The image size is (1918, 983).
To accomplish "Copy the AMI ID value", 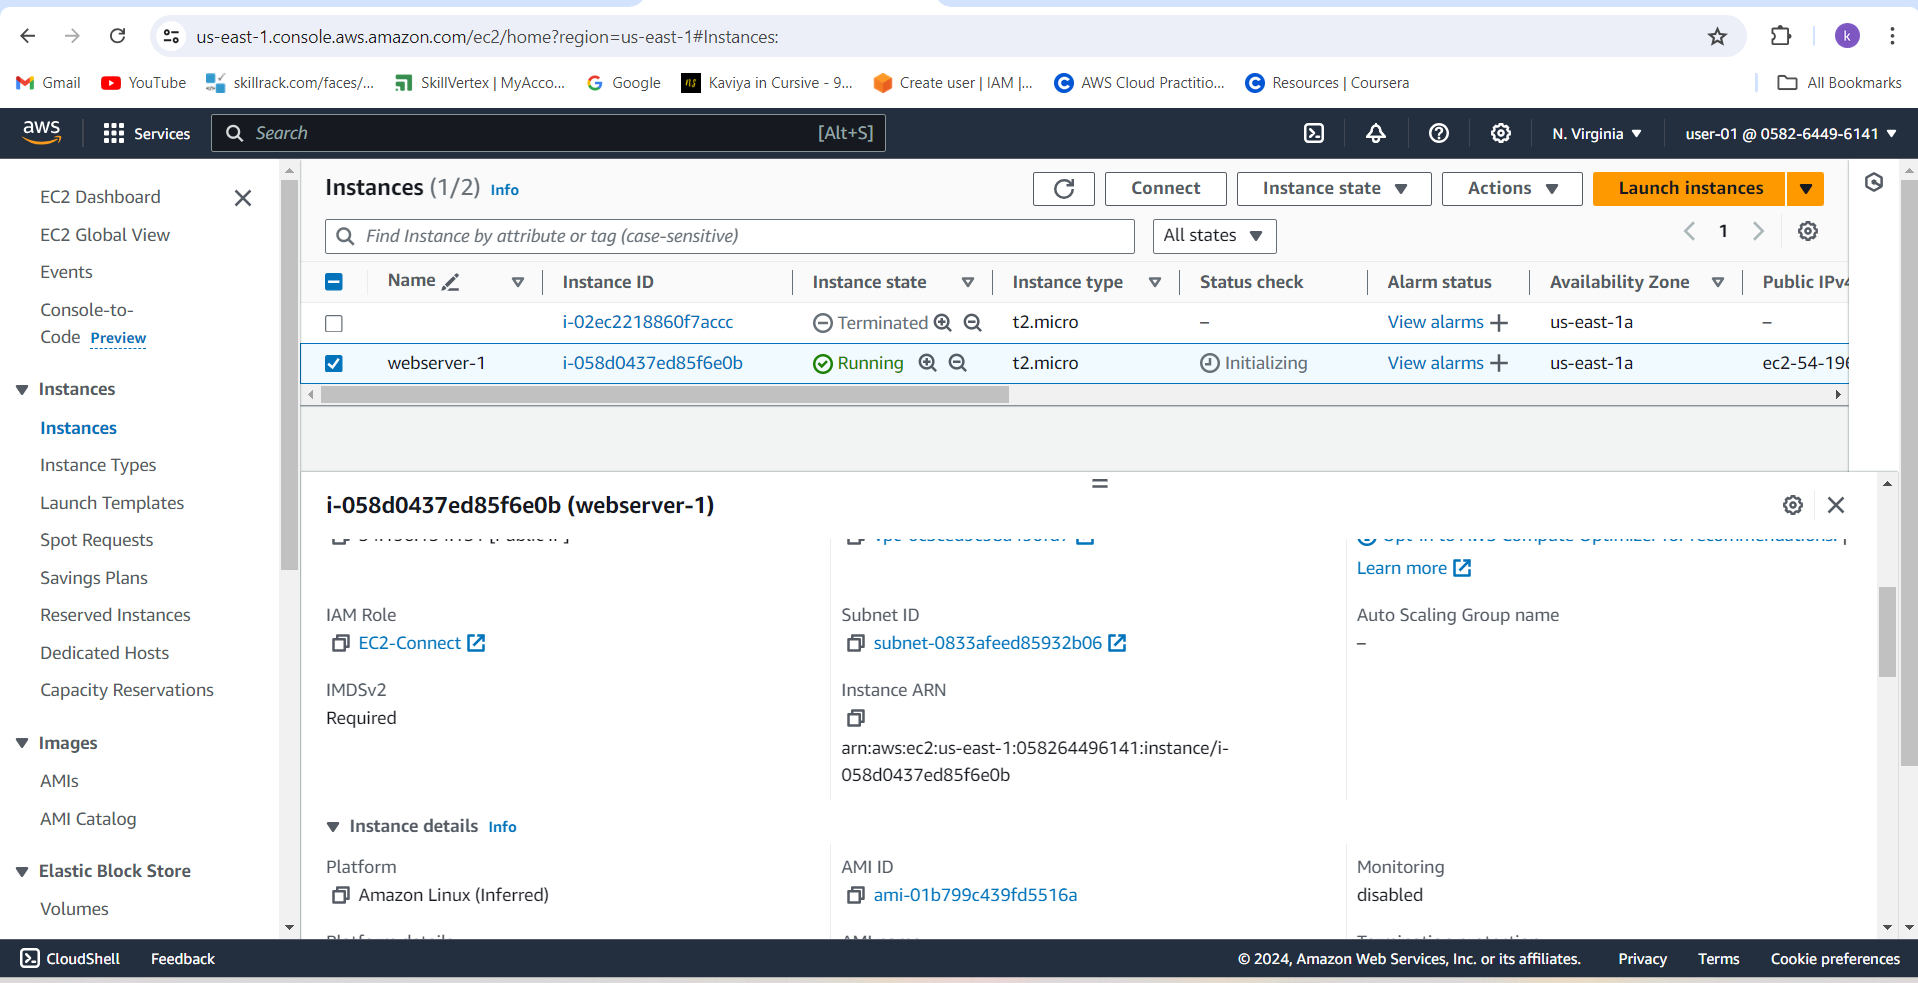I will coord(856,895).
